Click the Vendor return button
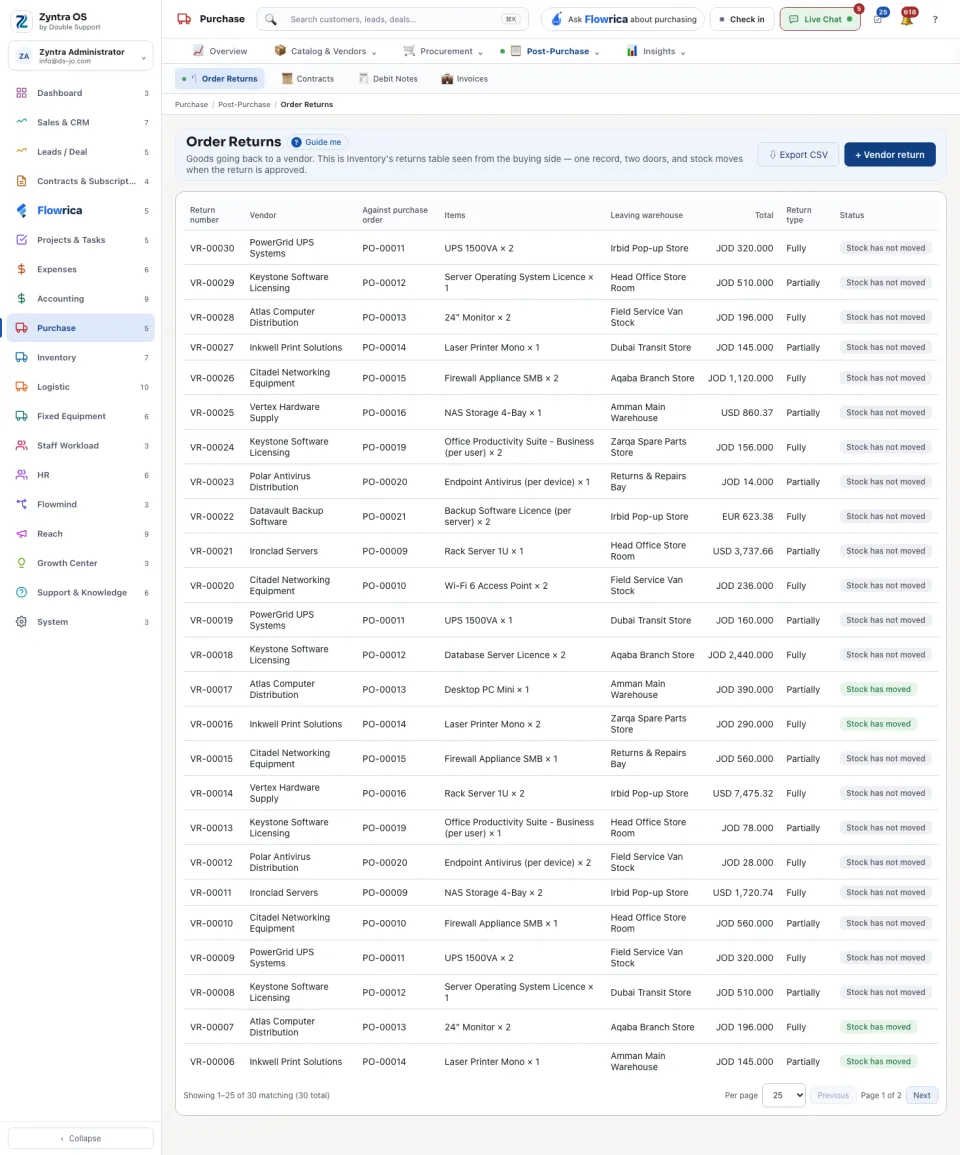Image resolution: width=960 pixels, height=1155 pixels. point(889,155)
